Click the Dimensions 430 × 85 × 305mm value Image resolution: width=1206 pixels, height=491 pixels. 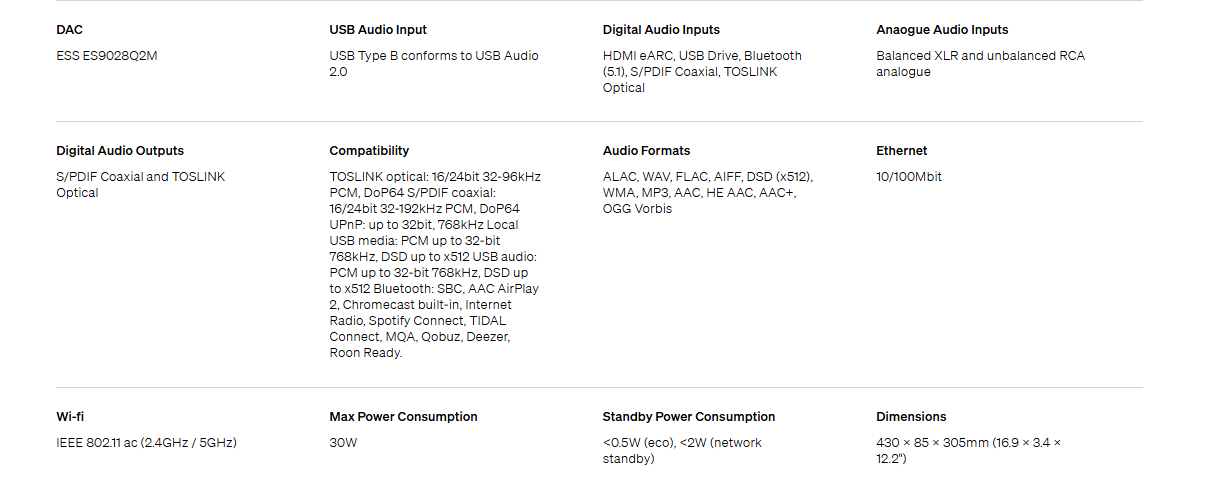point(968,451)
